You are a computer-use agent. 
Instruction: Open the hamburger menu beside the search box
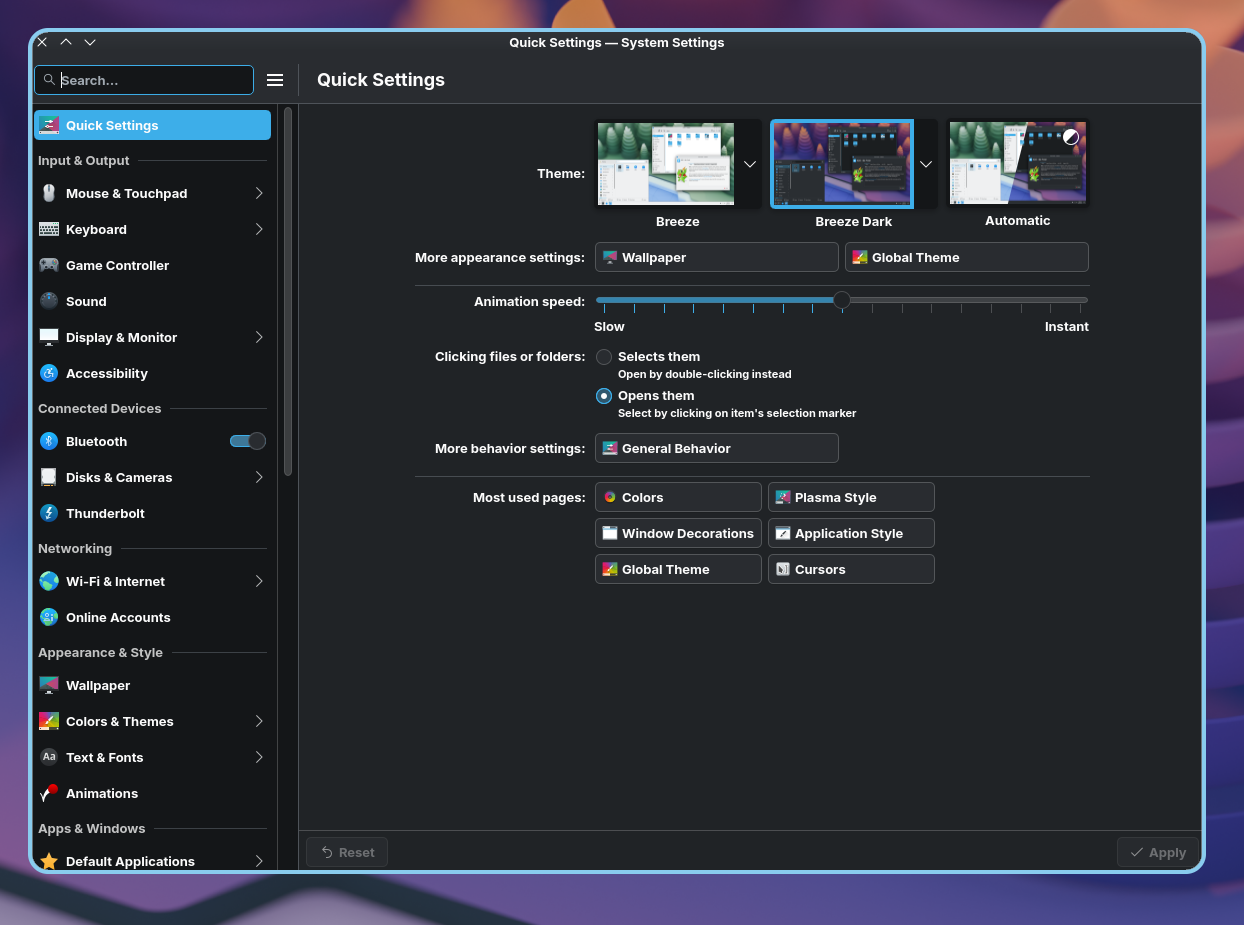pyautogui.click(x=275, y=80)
